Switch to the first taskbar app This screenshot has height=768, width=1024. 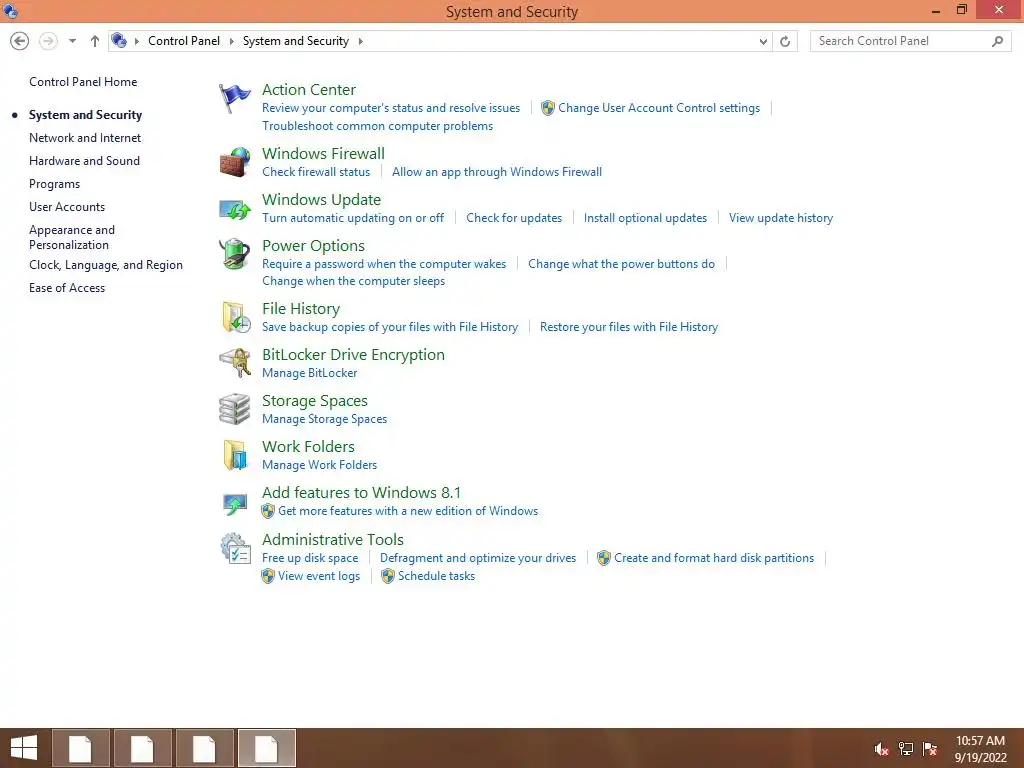click(x=80, y=748)
